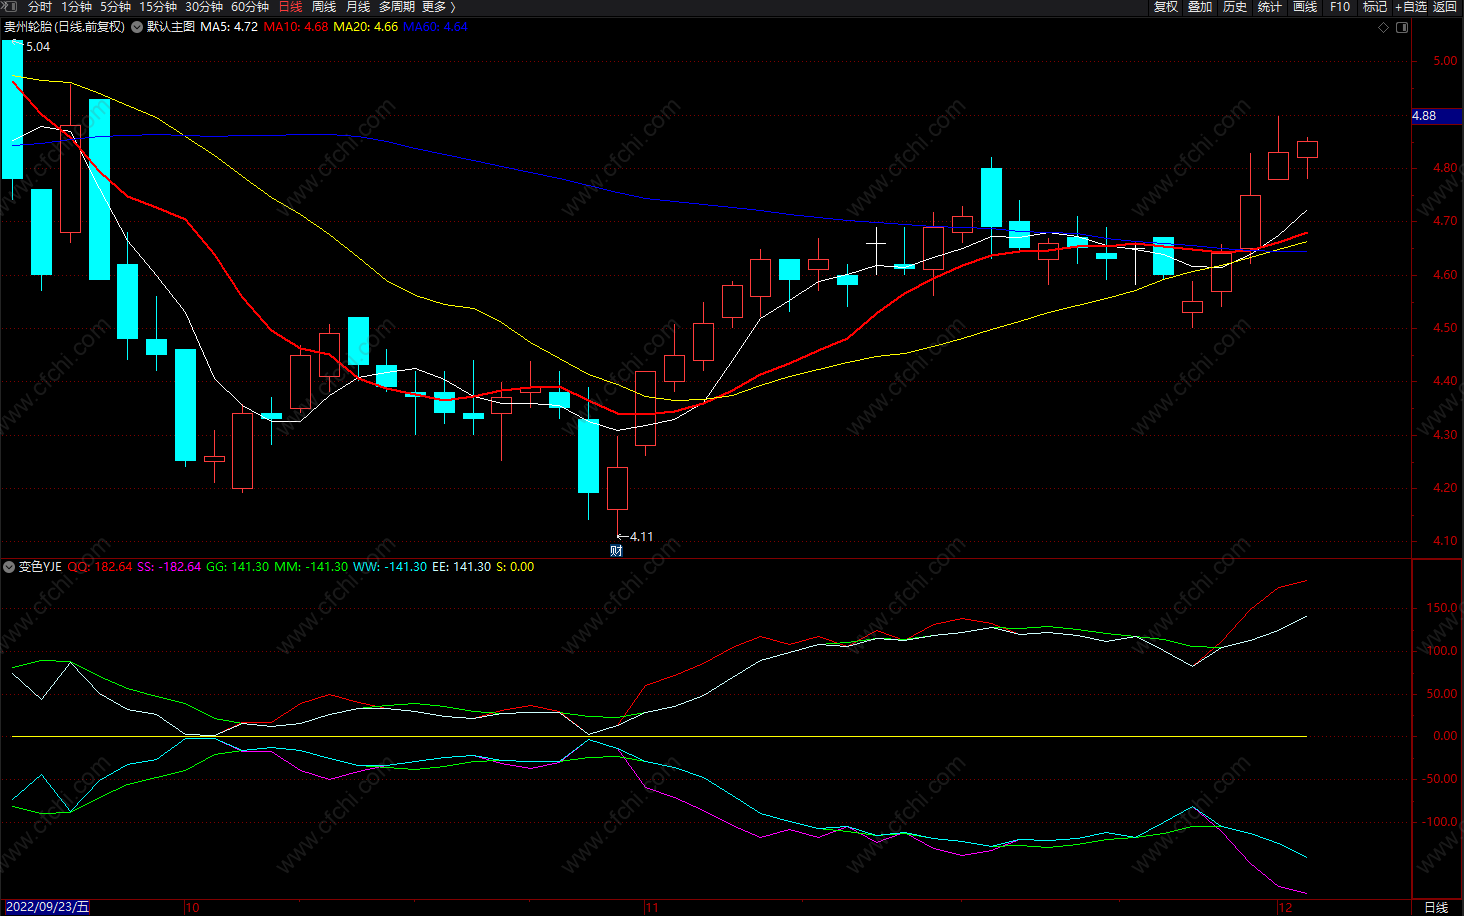
Task: Select the 60分钟 period tab
Action: point(250,7)
